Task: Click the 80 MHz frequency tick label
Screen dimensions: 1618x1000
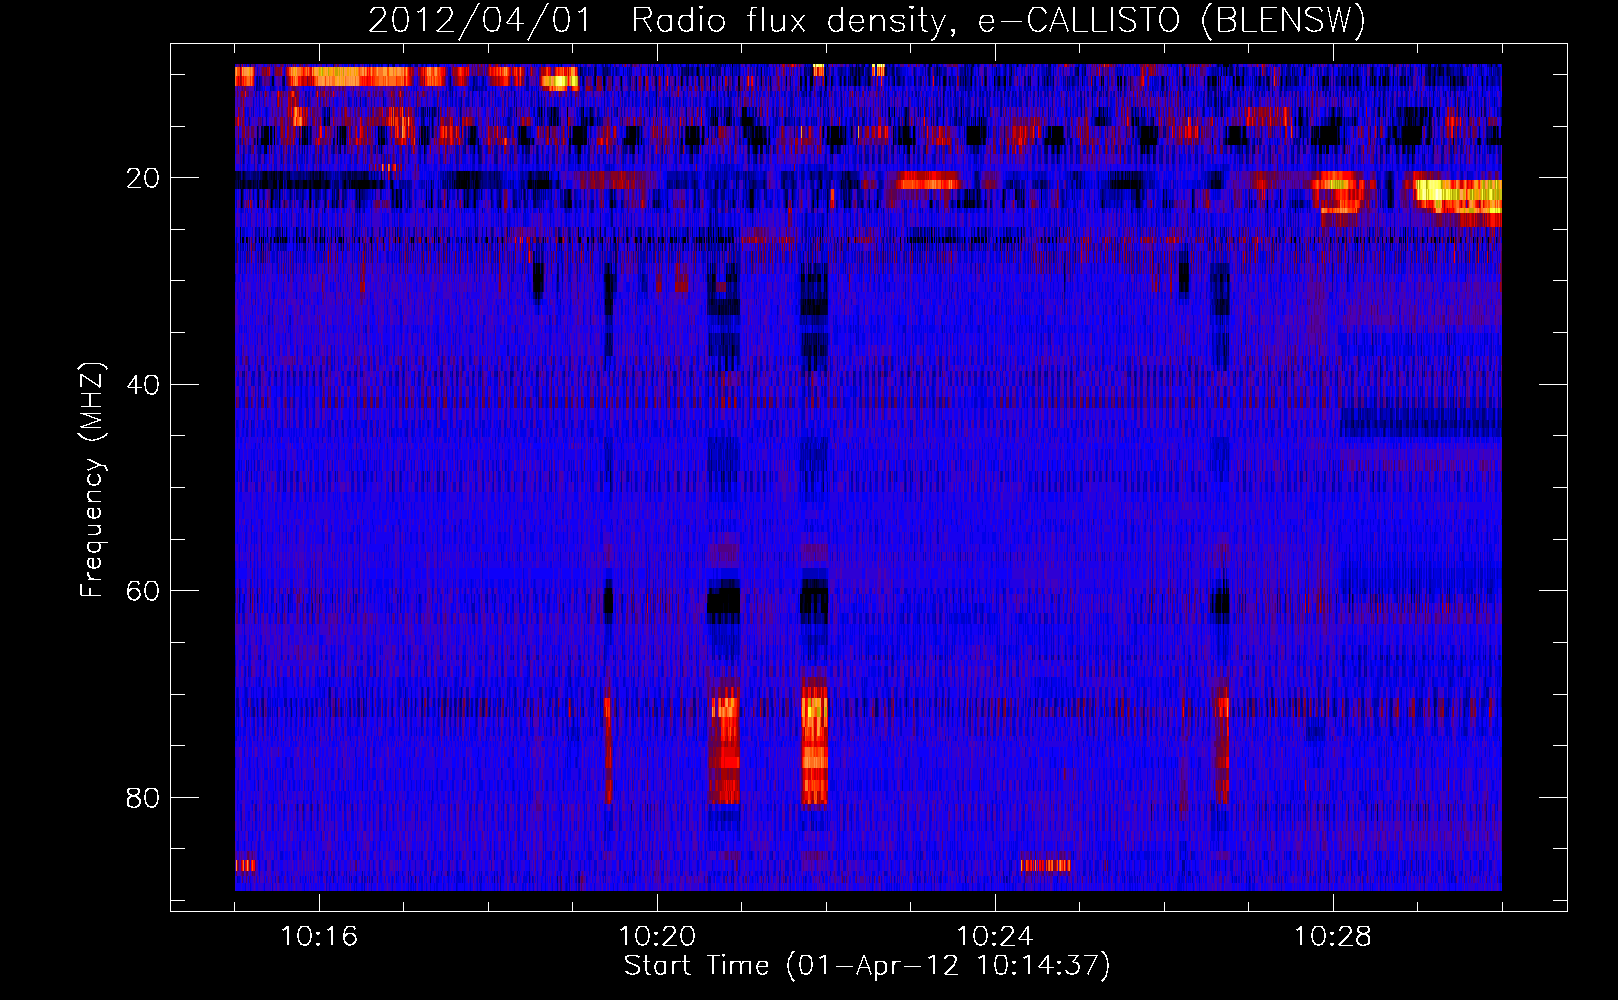Action: (x=143, y=798)
